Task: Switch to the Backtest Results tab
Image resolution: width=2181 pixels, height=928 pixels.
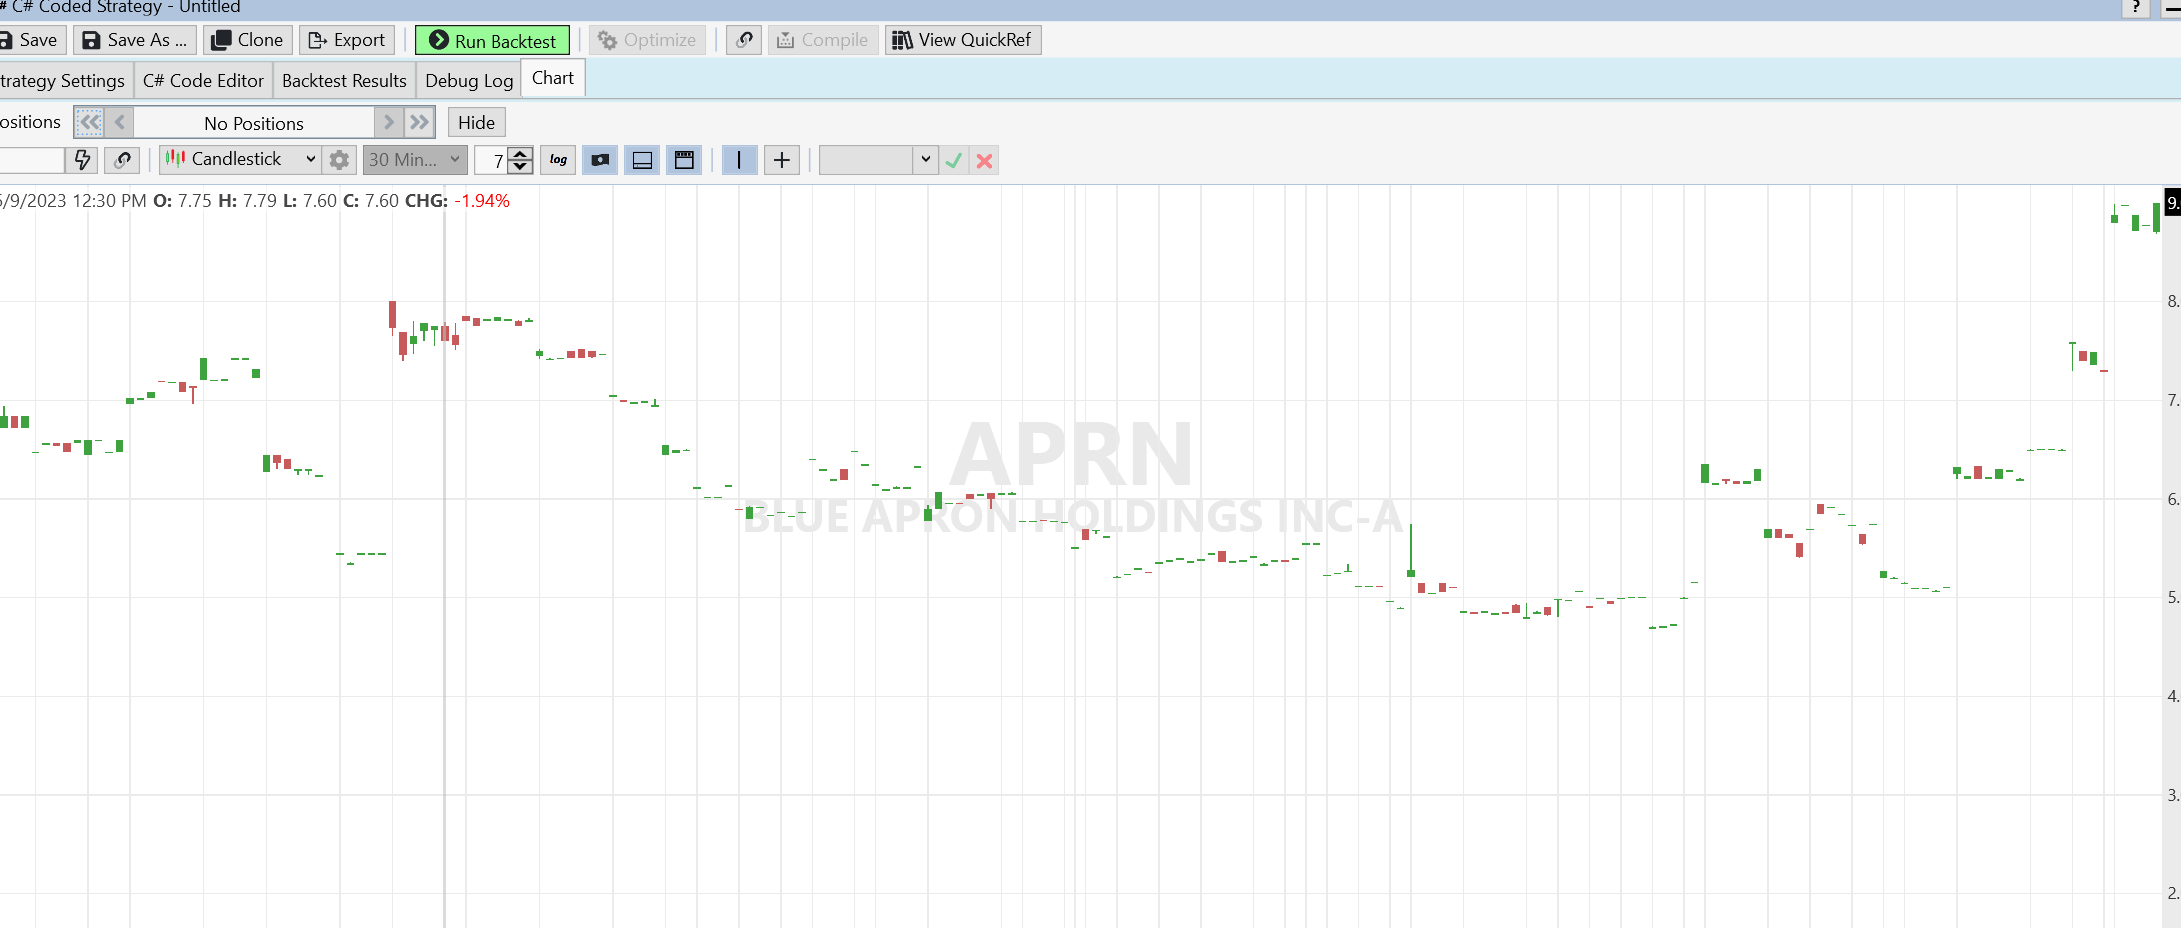Action: click(344, 81)
